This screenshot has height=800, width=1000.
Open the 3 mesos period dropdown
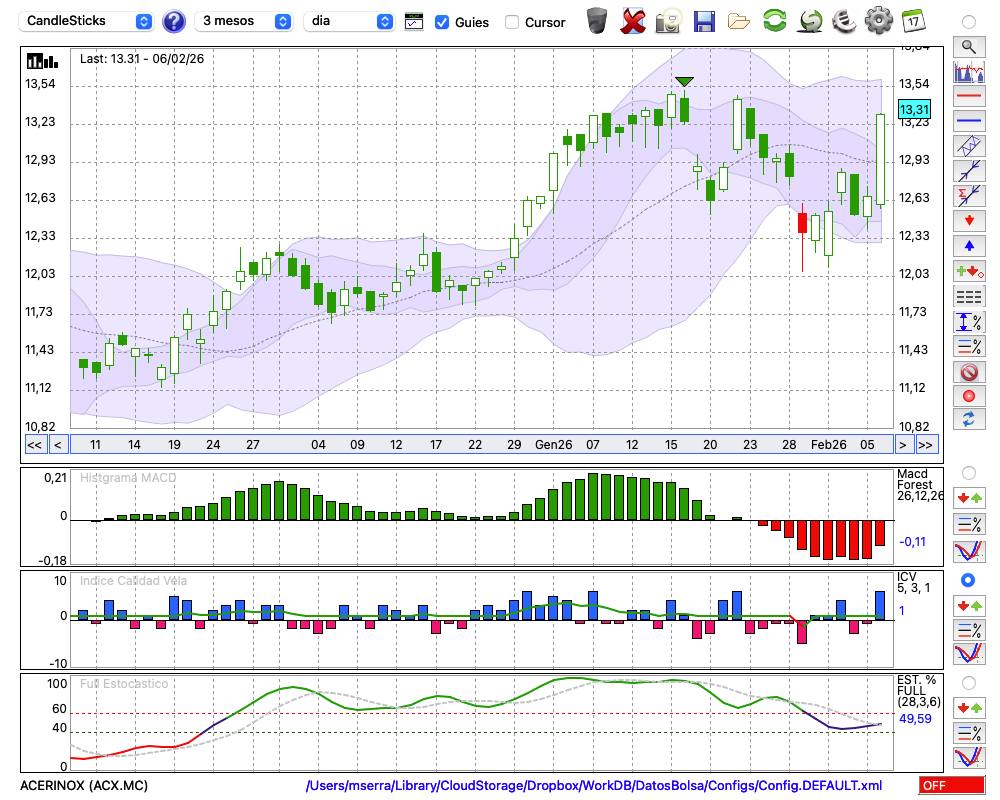245,21
